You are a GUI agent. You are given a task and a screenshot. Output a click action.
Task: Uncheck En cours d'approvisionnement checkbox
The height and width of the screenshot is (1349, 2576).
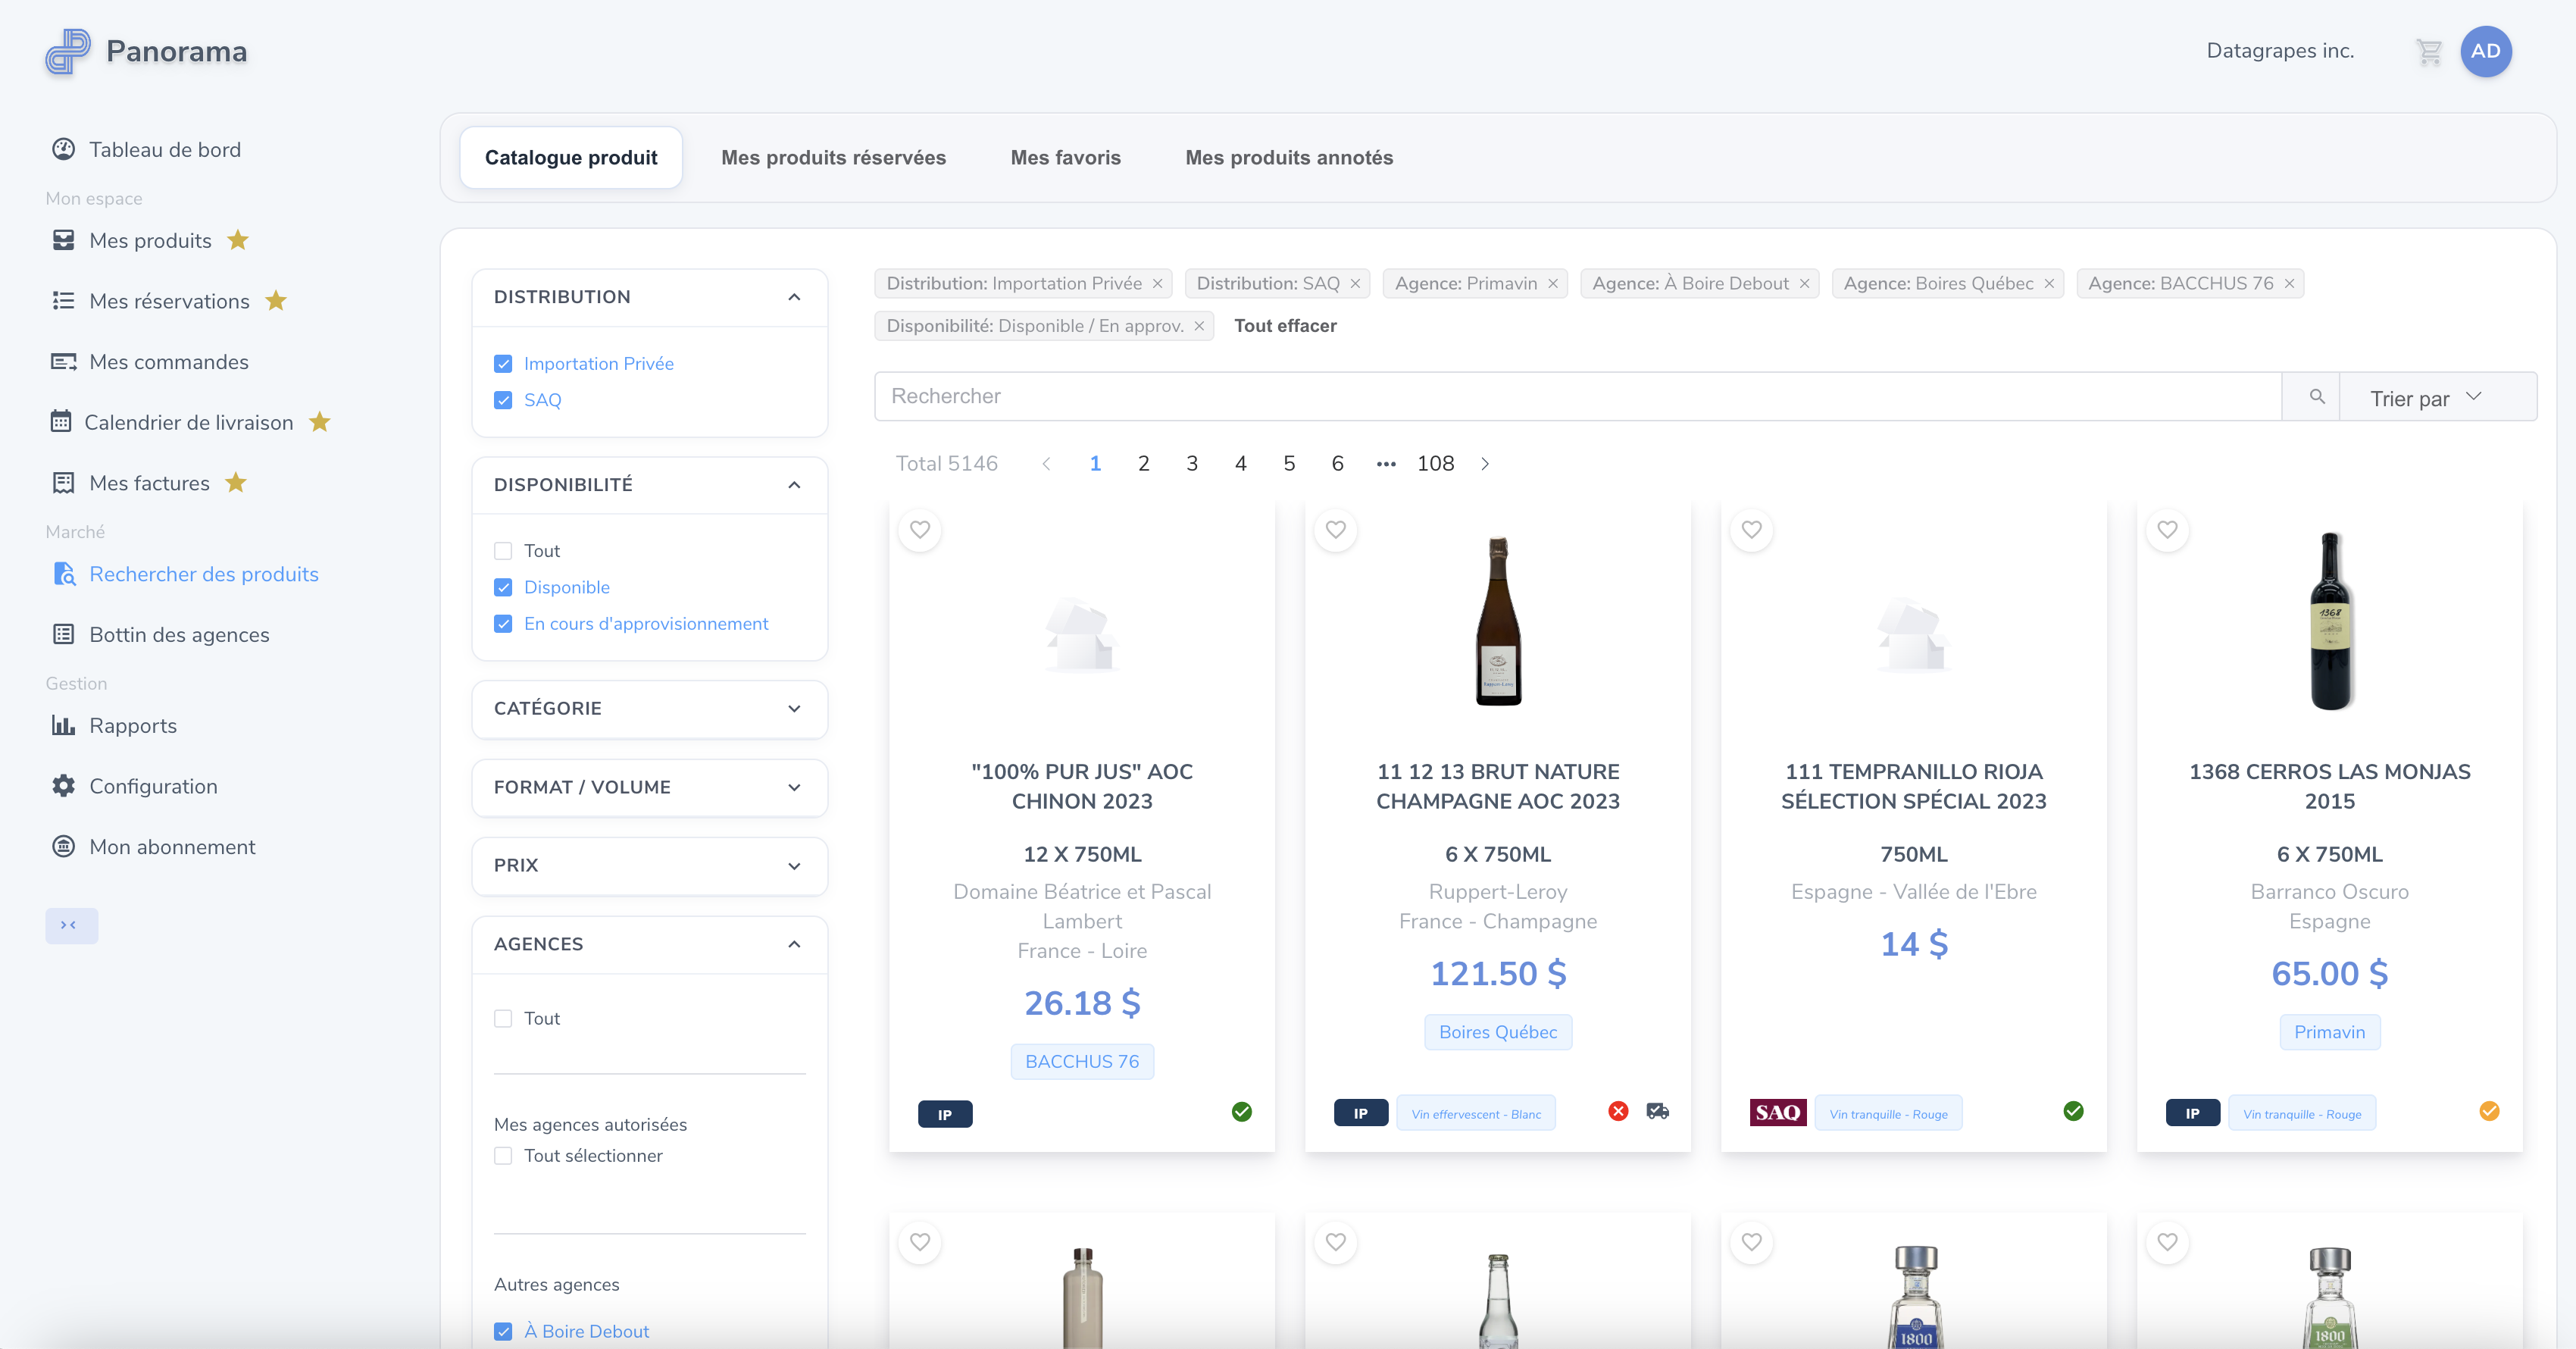coord(503,624)
